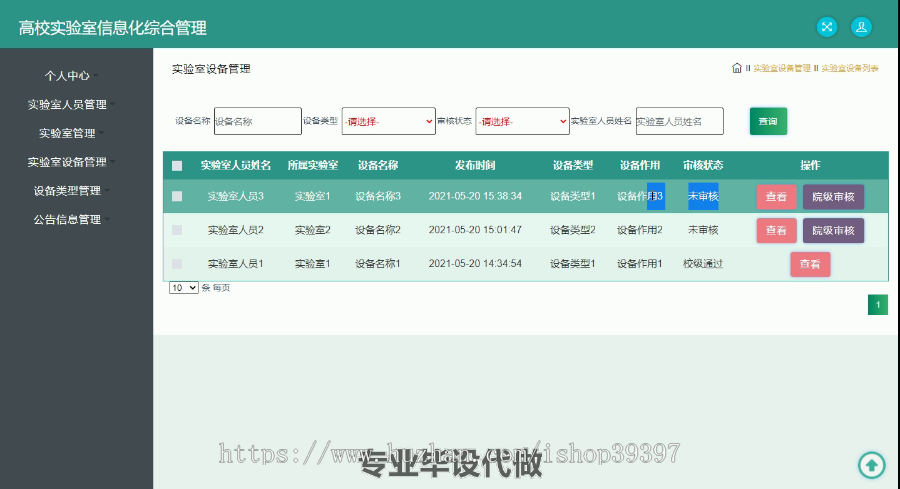Click the 设备作用1 cell

click(x=640, y=264)
